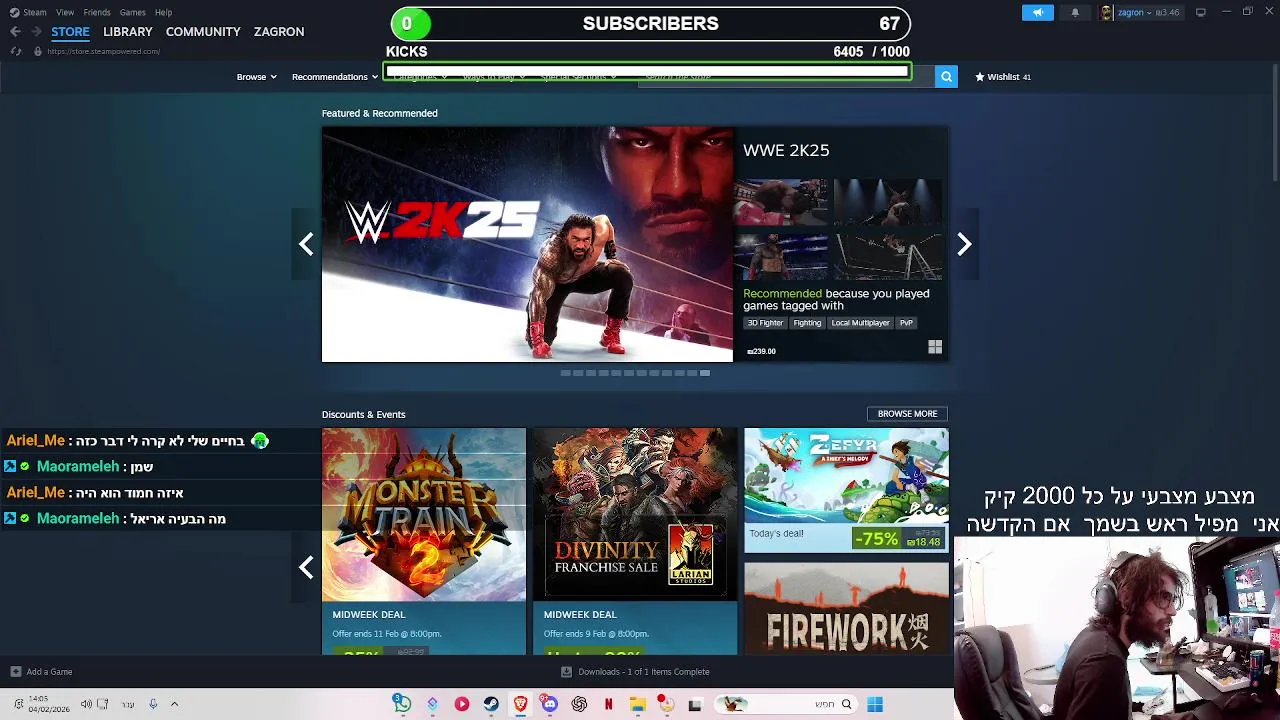Image resolution: width=1280 pixels, height=720 pixels.
Task: Open Steam from the taskbar
Action: pos(491,704)
